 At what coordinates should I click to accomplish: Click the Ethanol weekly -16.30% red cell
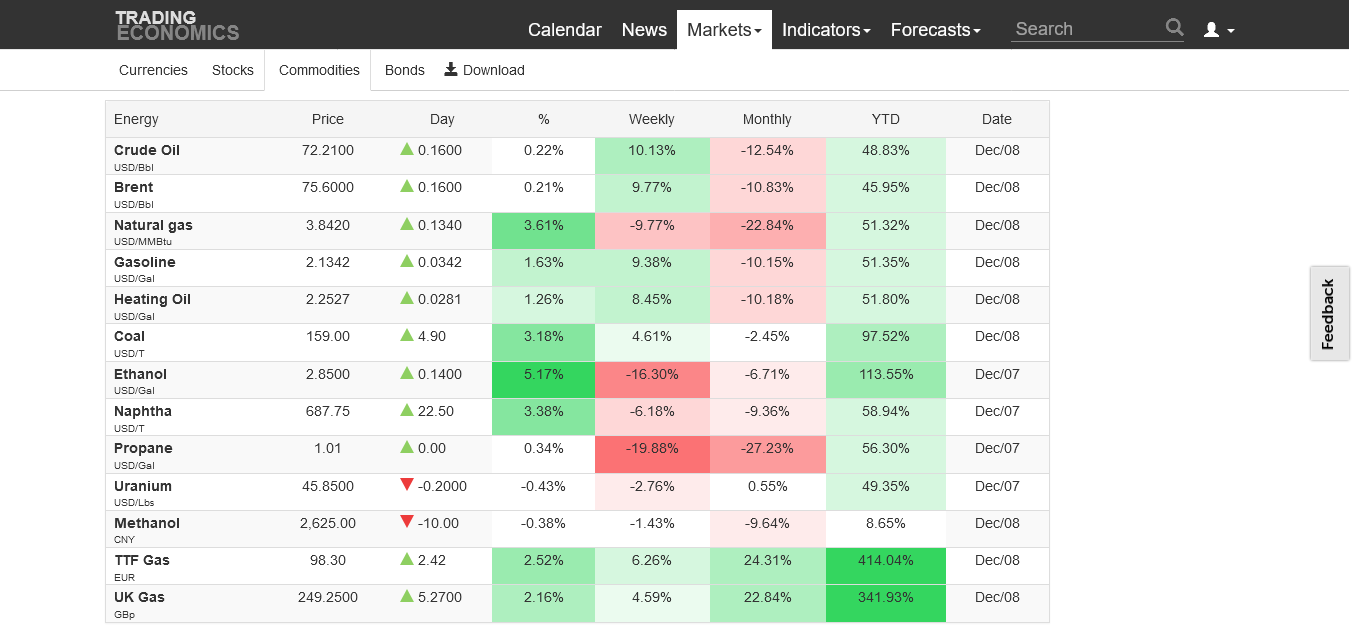coord(652,374)
